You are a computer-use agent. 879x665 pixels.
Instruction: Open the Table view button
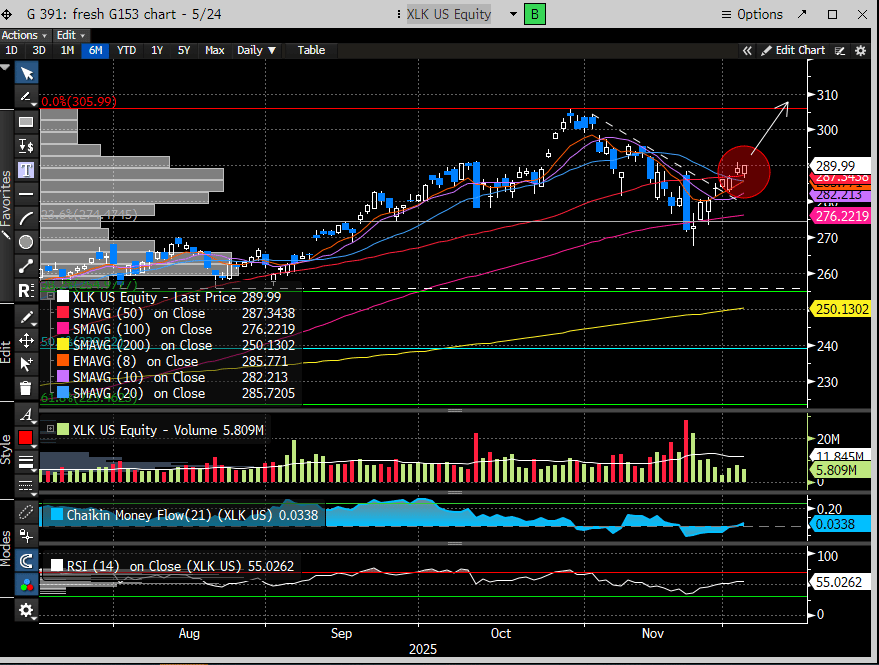(x=311, y=50)
